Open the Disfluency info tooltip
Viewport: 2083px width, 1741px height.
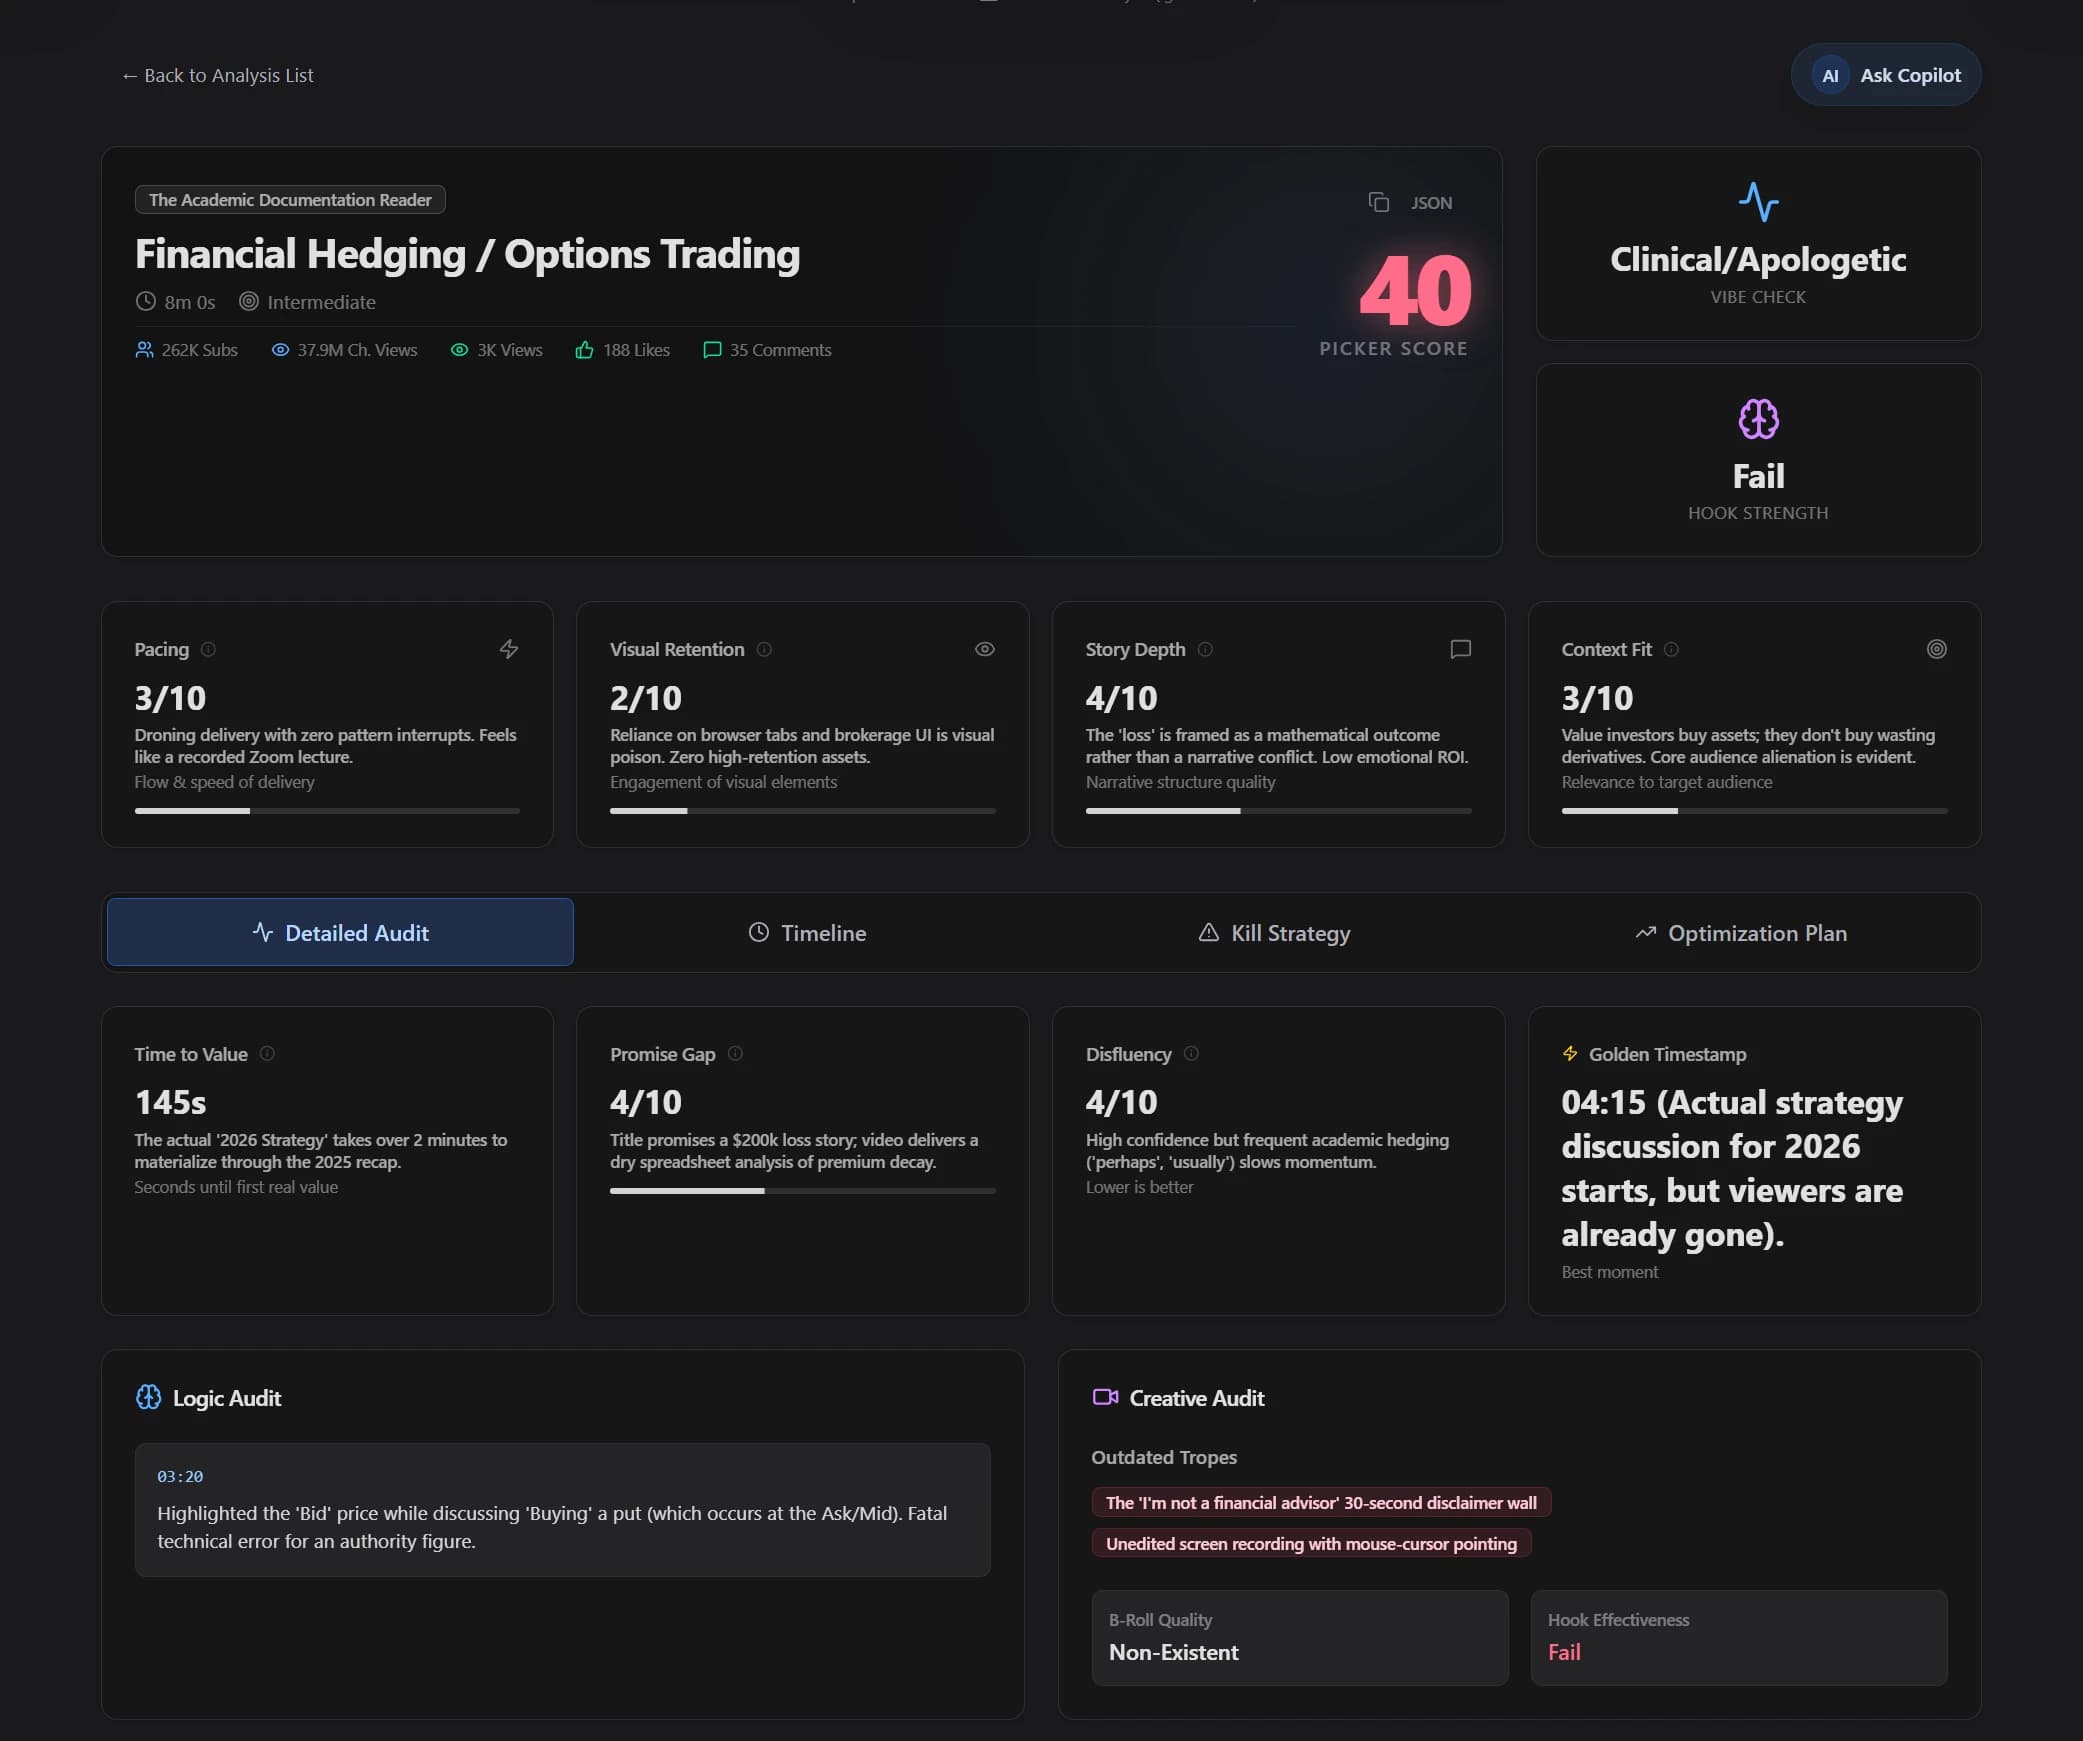coord(1191,1053)
